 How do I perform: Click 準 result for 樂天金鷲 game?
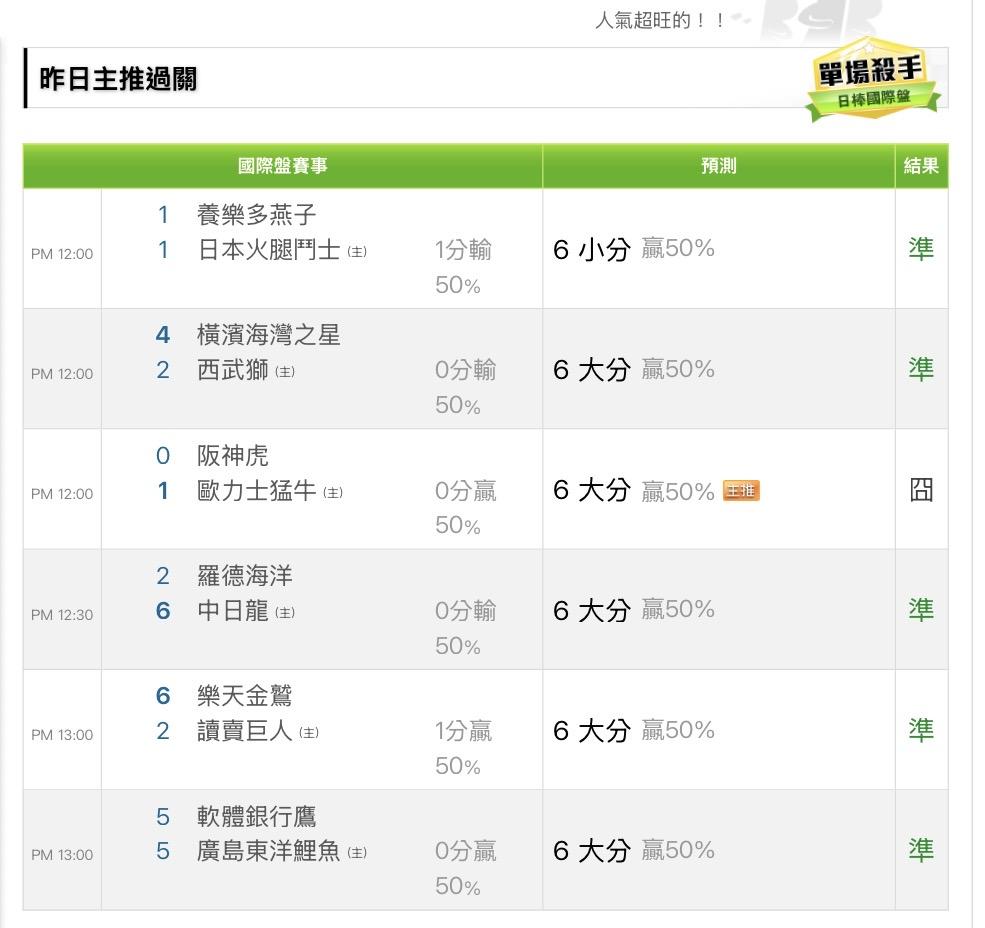click(x=920, y=730)
